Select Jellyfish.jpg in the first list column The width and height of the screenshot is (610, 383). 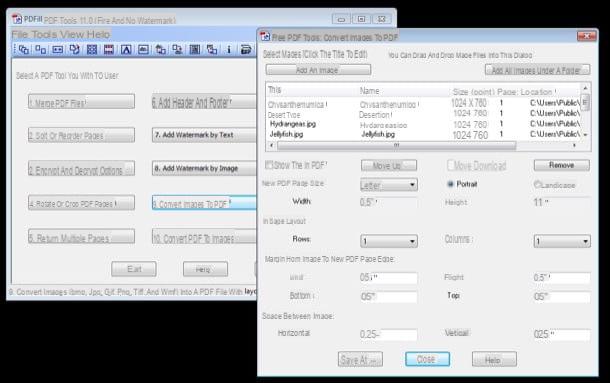point(286,134)
